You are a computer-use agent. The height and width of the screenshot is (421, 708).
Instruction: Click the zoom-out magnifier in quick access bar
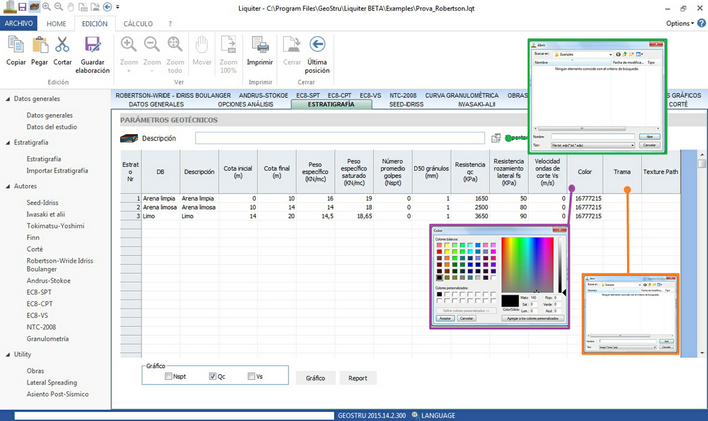pos(59,7)
